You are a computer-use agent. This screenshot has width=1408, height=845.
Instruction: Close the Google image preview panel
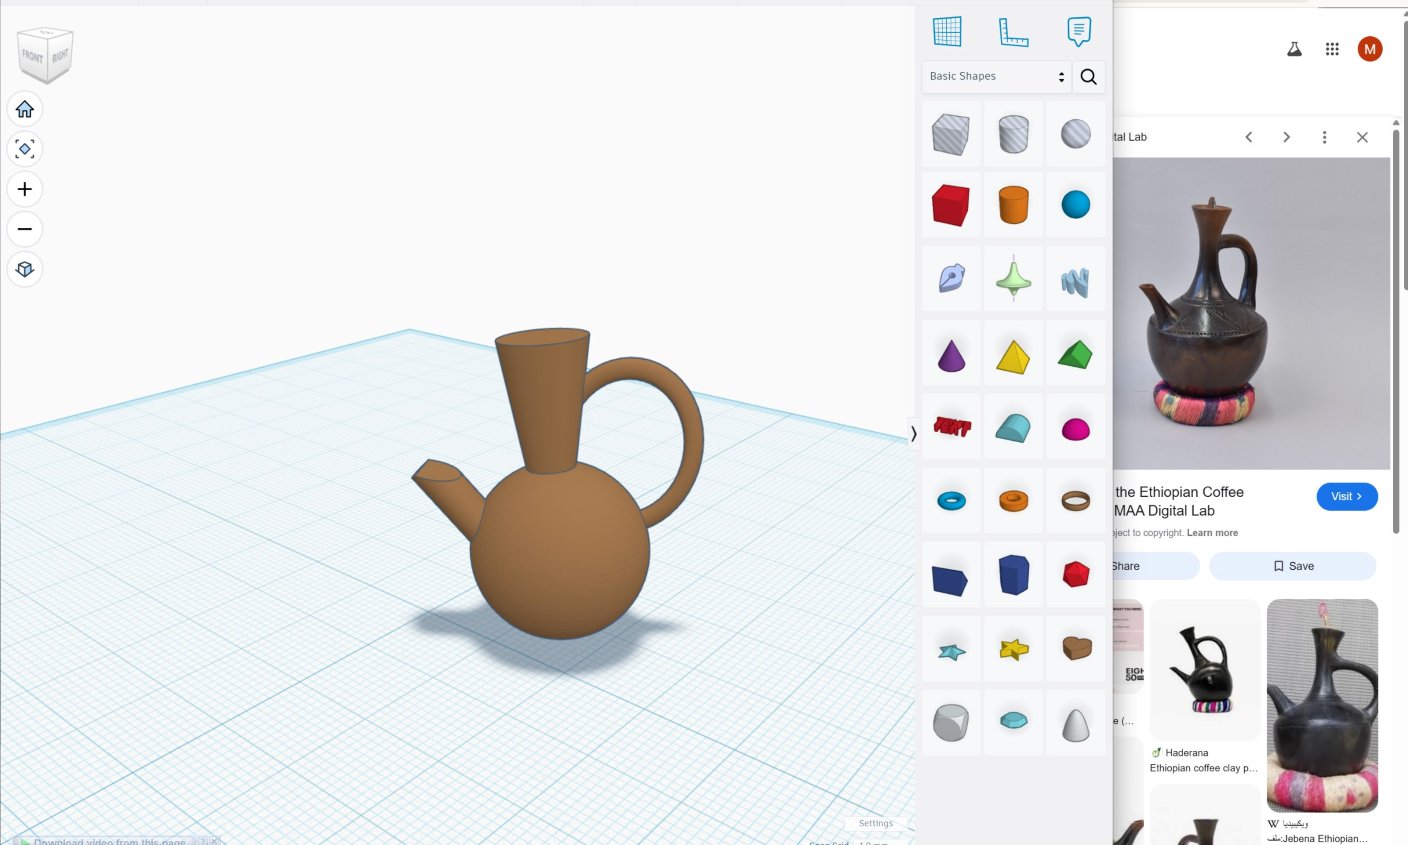1362,137
